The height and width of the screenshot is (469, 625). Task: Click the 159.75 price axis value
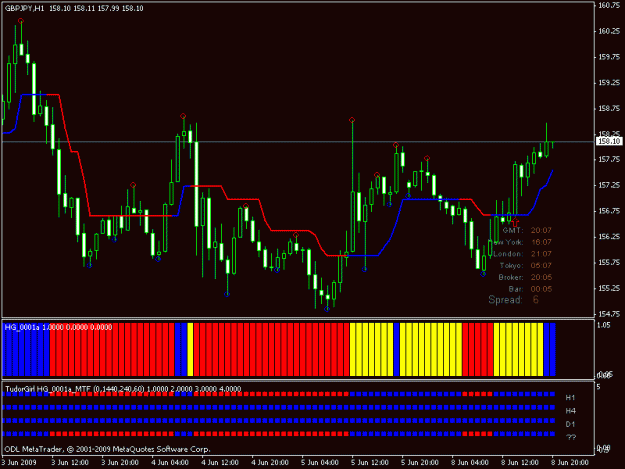point(609,57)
